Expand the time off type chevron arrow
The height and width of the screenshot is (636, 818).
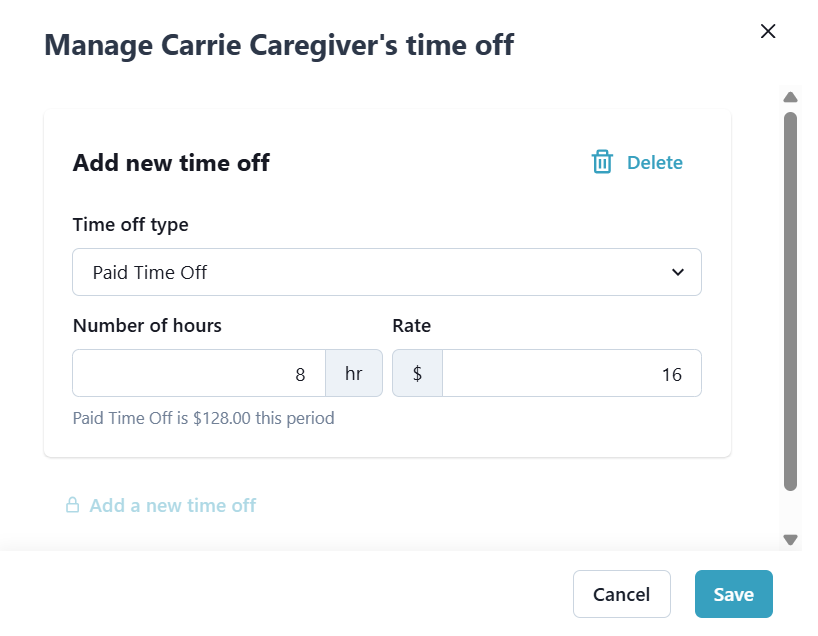[678, 272]
